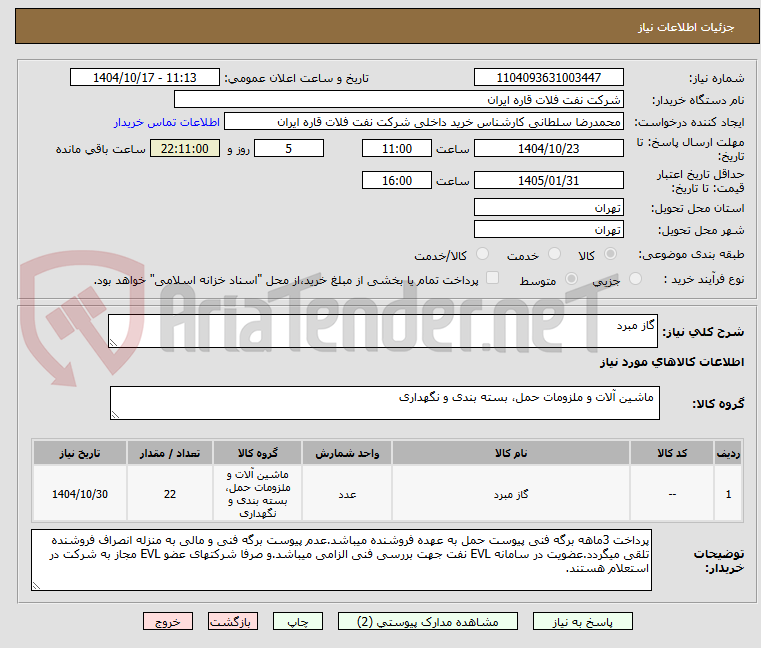Click the remaining time field 22:11:00
Image resolution: width=761 pixels, height=648 pixels.
(184, 149)
